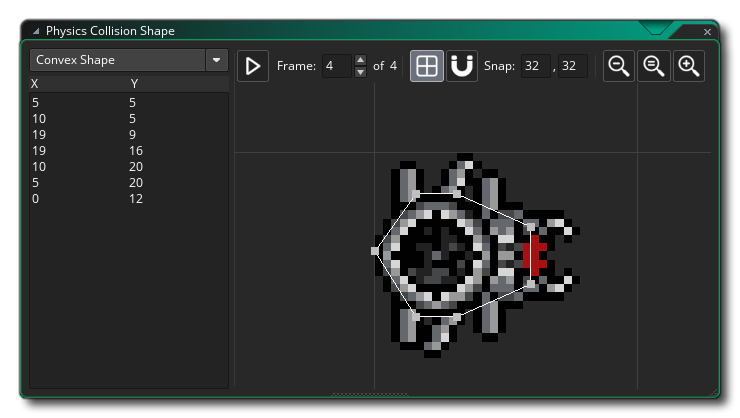The height and width of the screenshot is (418, 740).
Task: Increase the frame number with up arrow
Action: [361, 61]
